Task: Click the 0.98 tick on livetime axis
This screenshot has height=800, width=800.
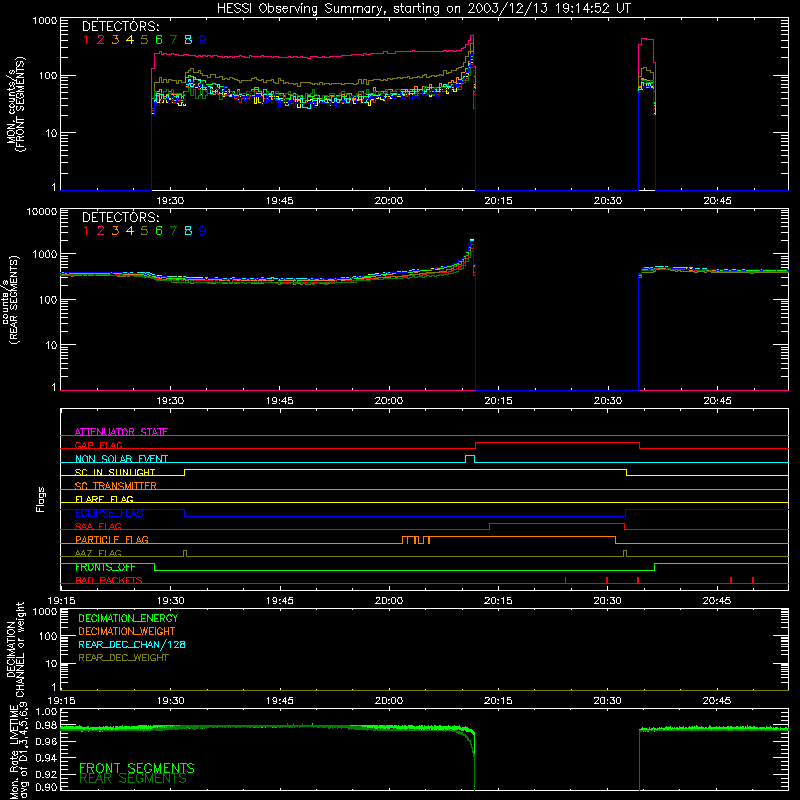Action: tap(46, 726)
